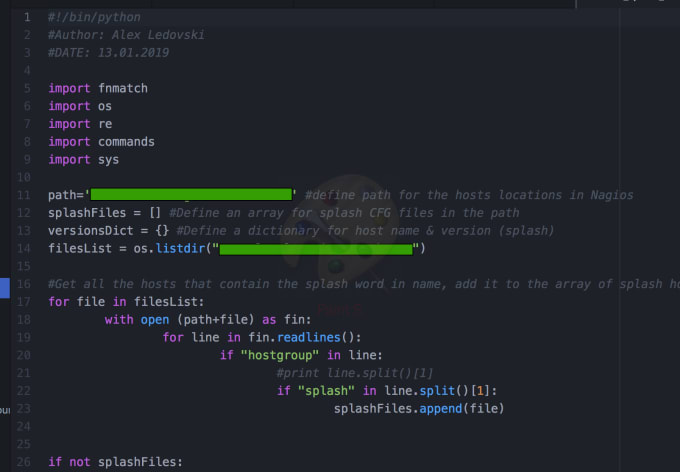Click the '#DATE: 13.01.2019' comment
Screen dimensions: 680x472
(108, 53)
